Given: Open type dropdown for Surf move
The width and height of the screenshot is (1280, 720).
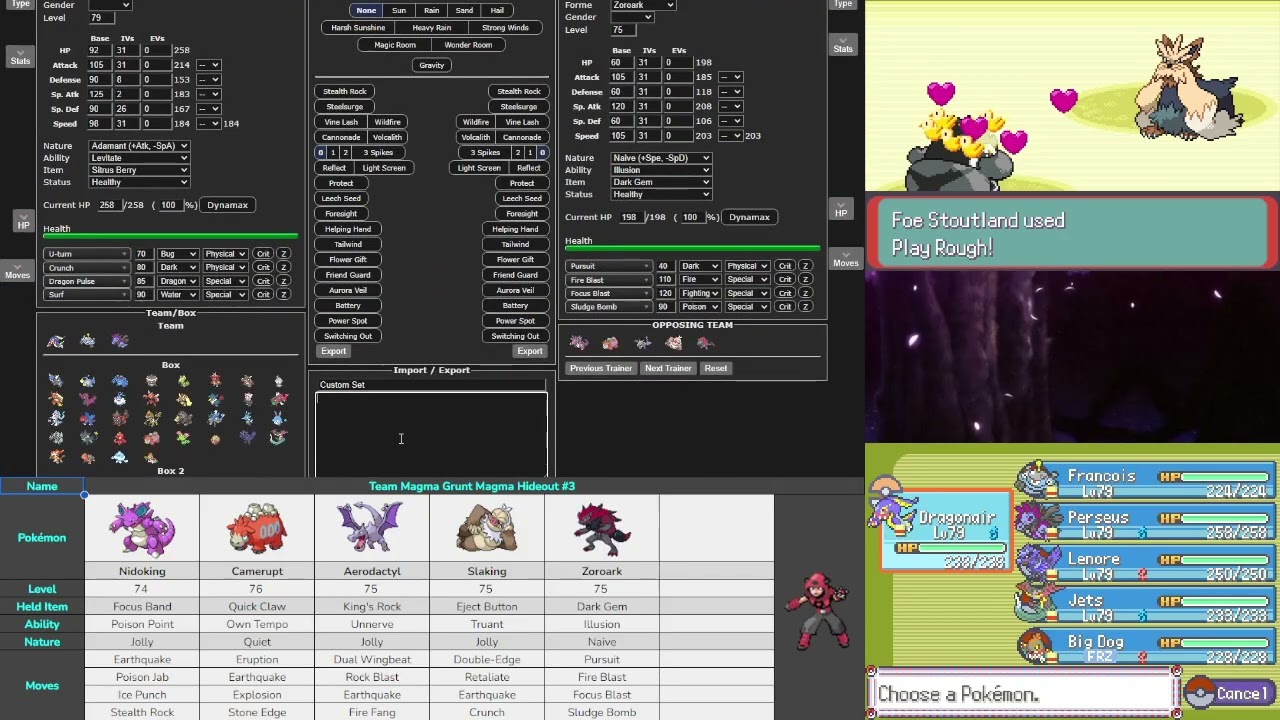Looking at the screenshot, I should pos(177,295).
